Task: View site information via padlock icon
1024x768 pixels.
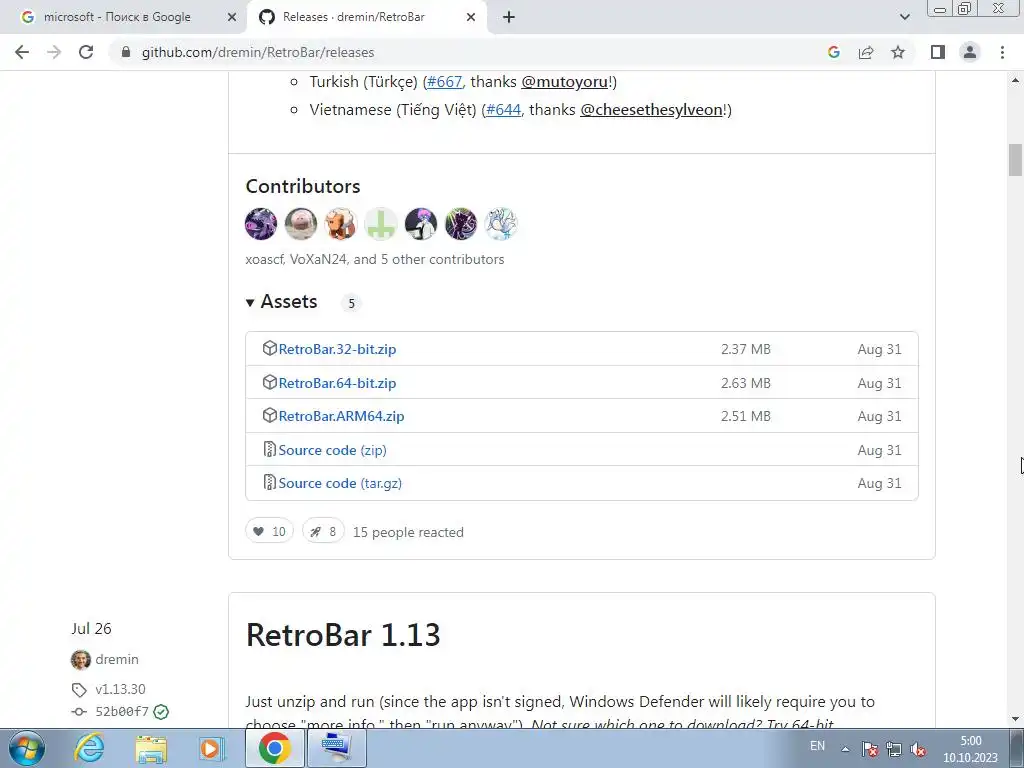Action: click(x=126, y=52)
